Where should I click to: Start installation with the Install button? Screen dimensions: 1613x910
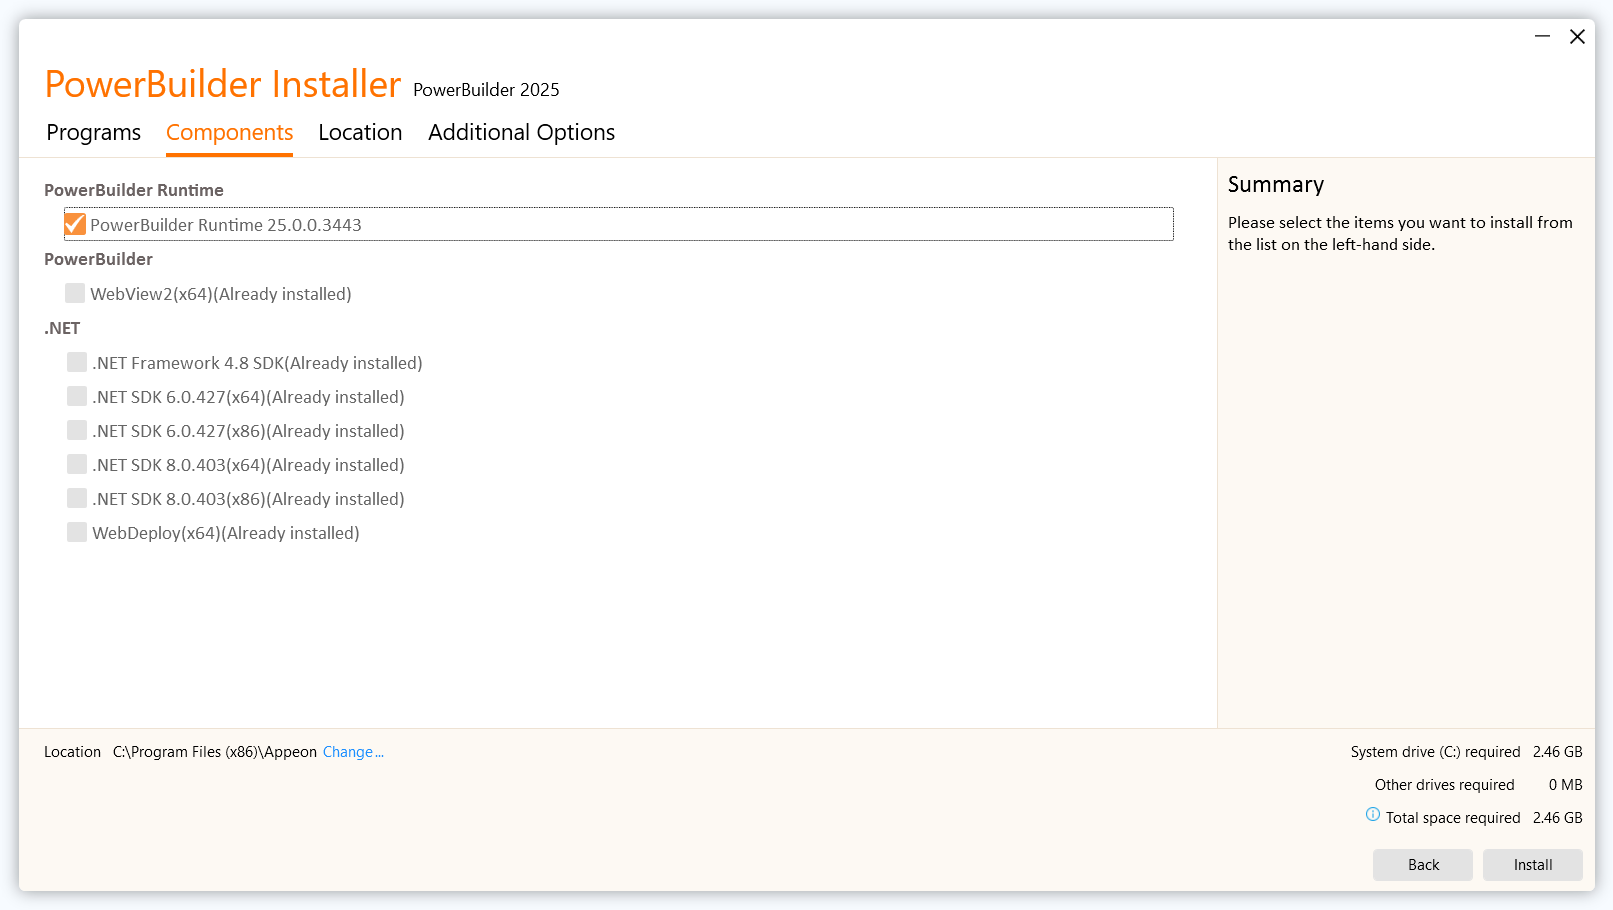click(1532, 865)
